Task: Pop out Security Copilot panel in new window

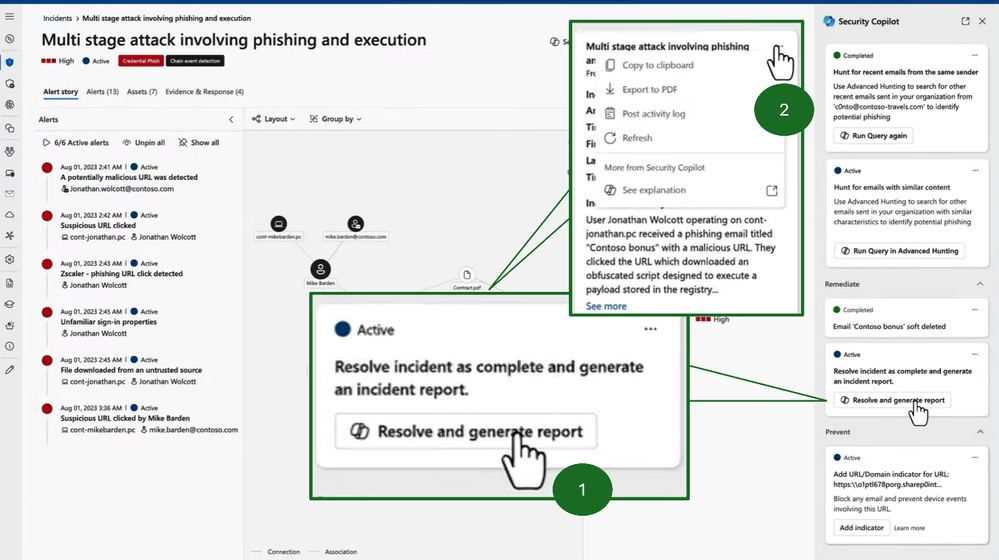Action: point(965,21)
